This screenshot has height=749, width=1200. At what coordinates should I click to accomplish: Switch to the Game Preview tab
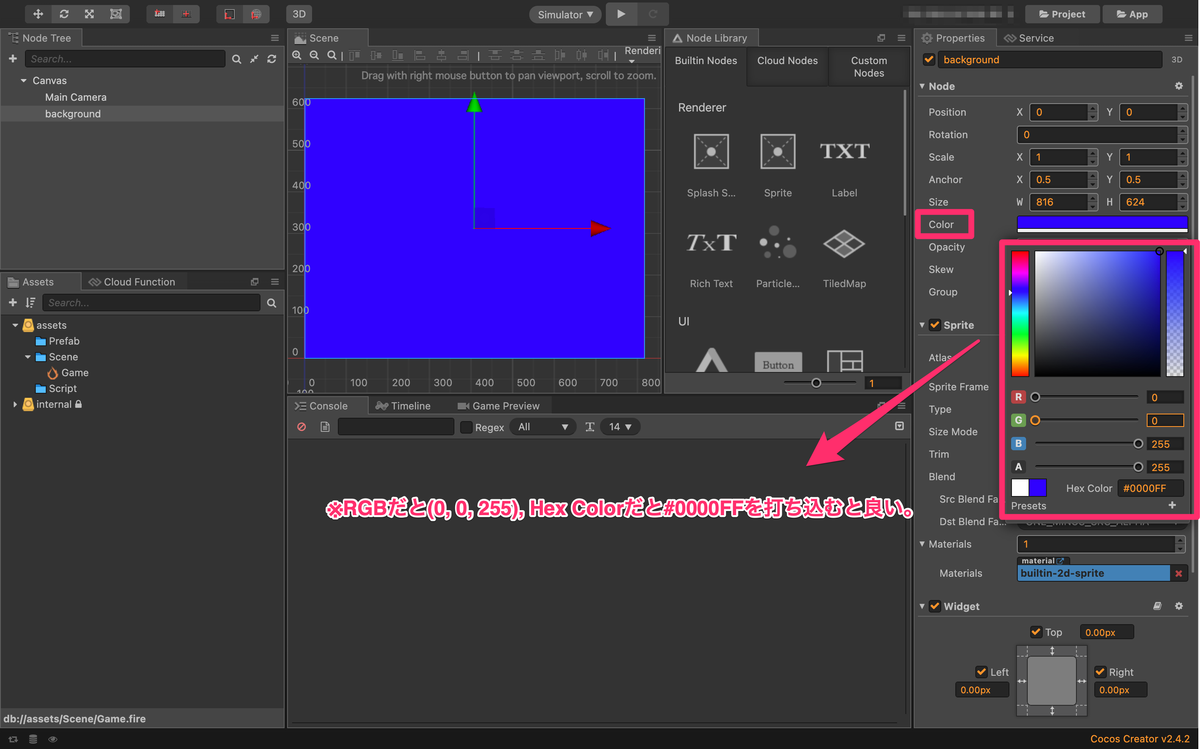coord(498,406)
